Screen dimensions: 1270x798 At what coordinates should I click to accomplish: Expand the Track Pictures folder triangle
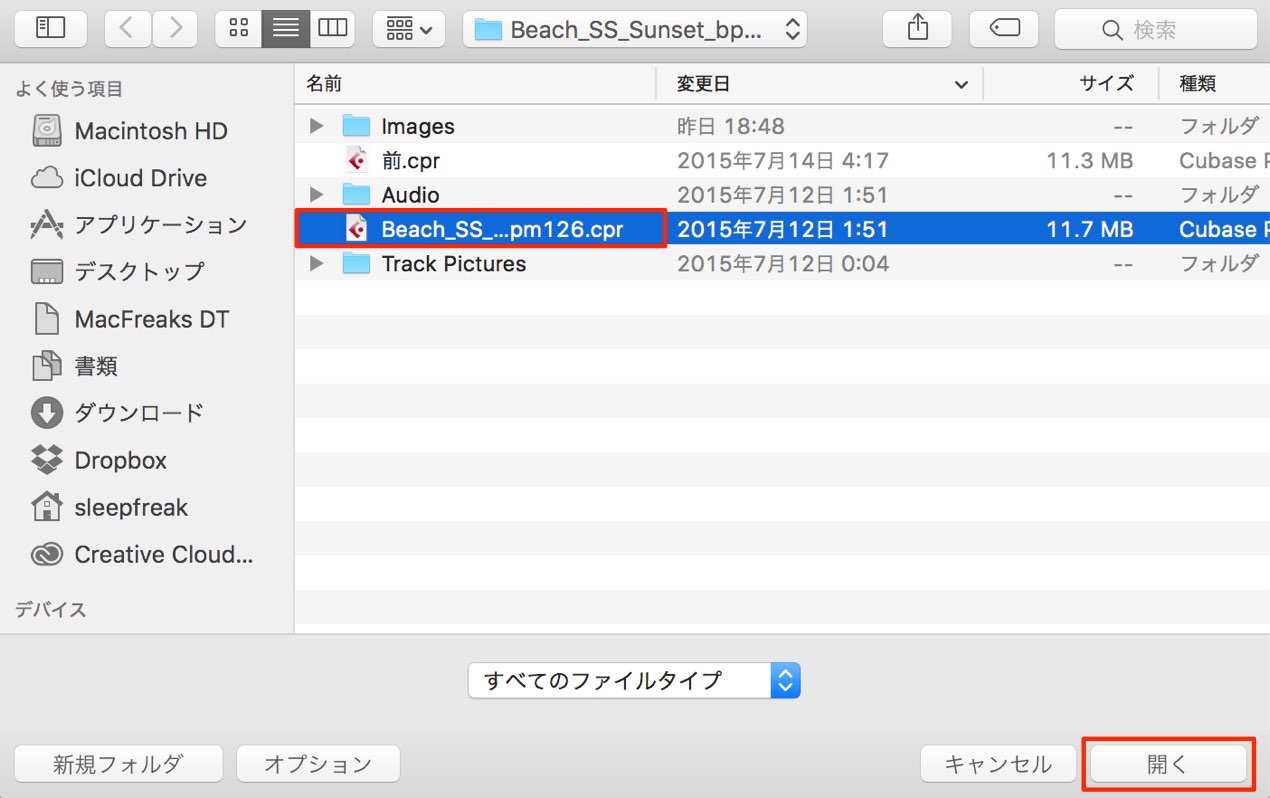pos(317,263)
